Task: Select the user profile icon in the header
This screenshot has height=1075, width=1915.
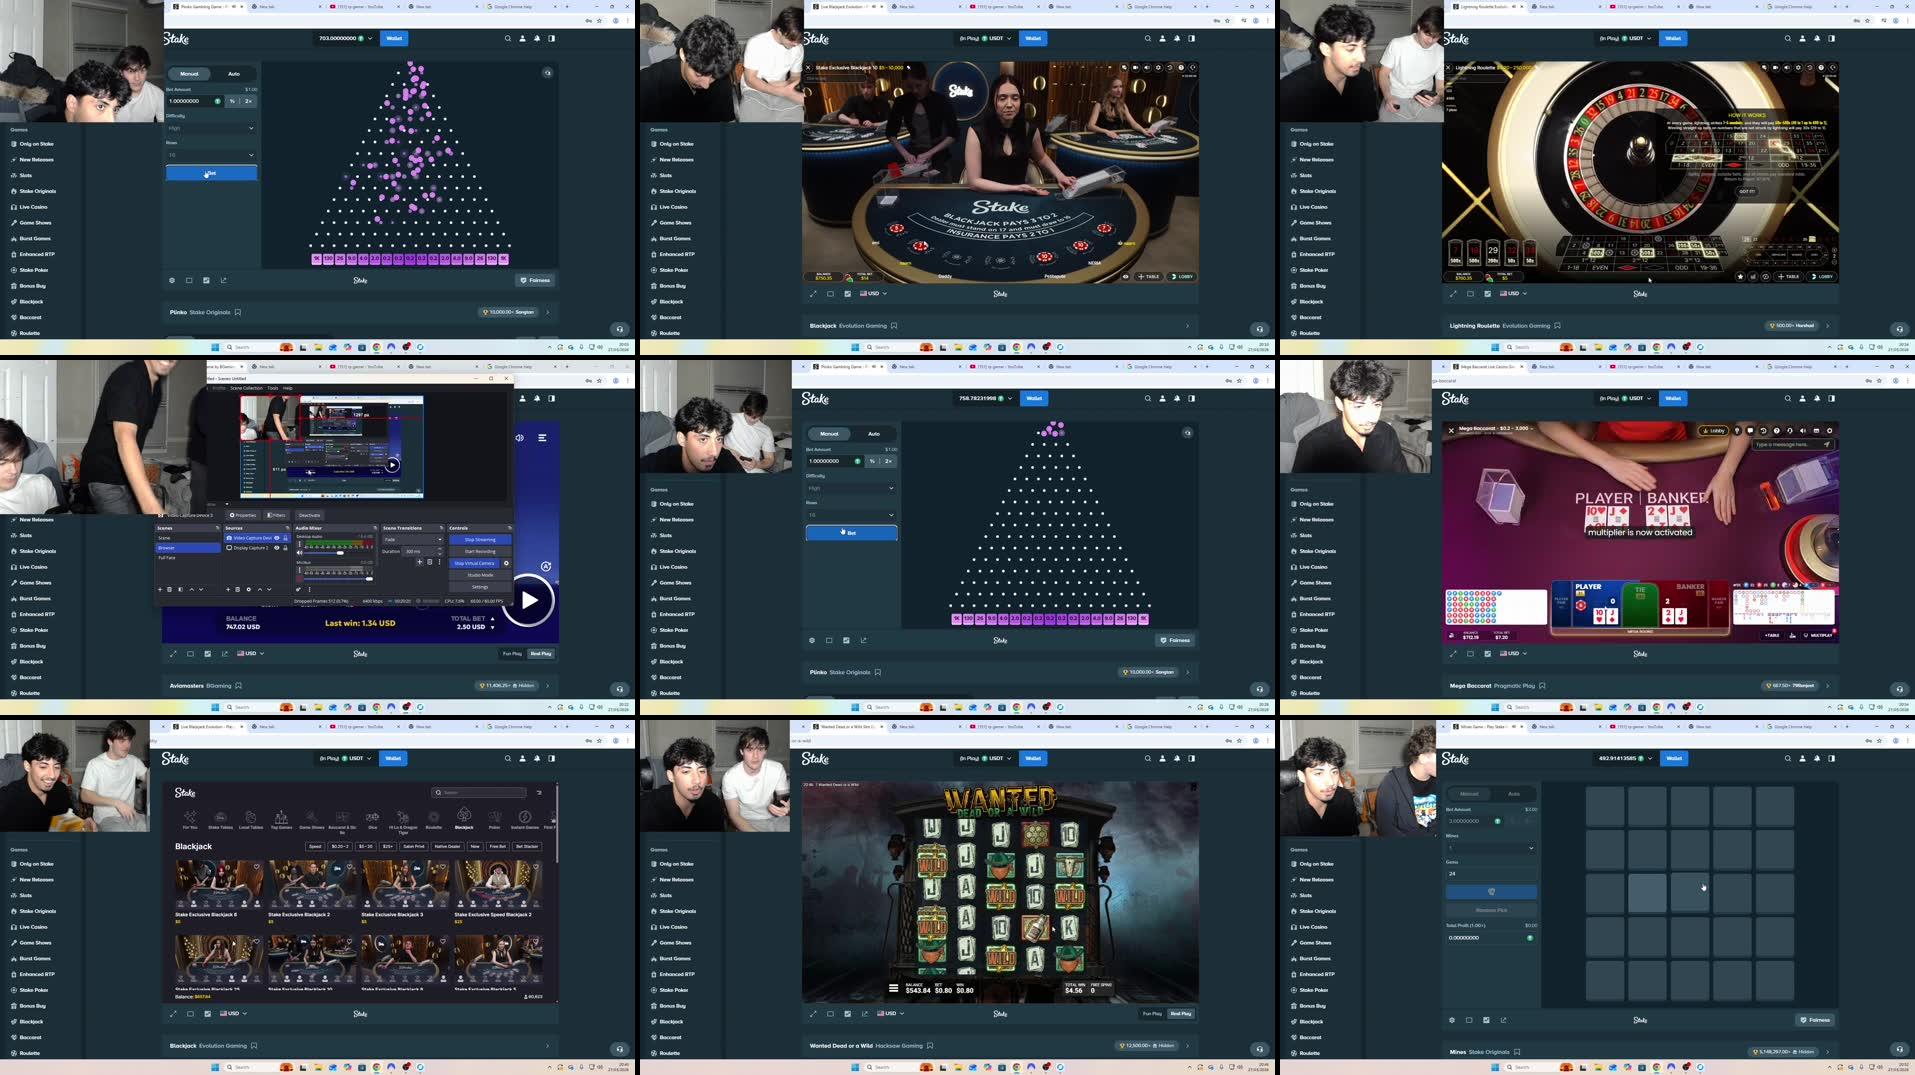Action: tap(521, 38)
